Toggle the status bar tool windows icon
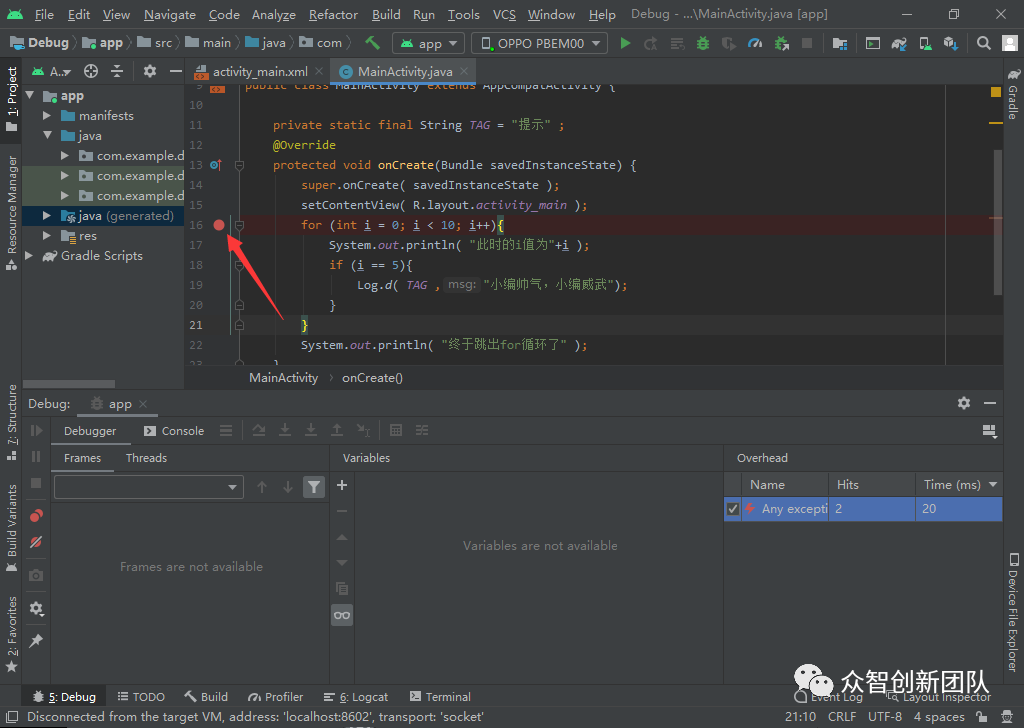The image size is (1024, 728). pyautogui.click(x=12, y=716)
